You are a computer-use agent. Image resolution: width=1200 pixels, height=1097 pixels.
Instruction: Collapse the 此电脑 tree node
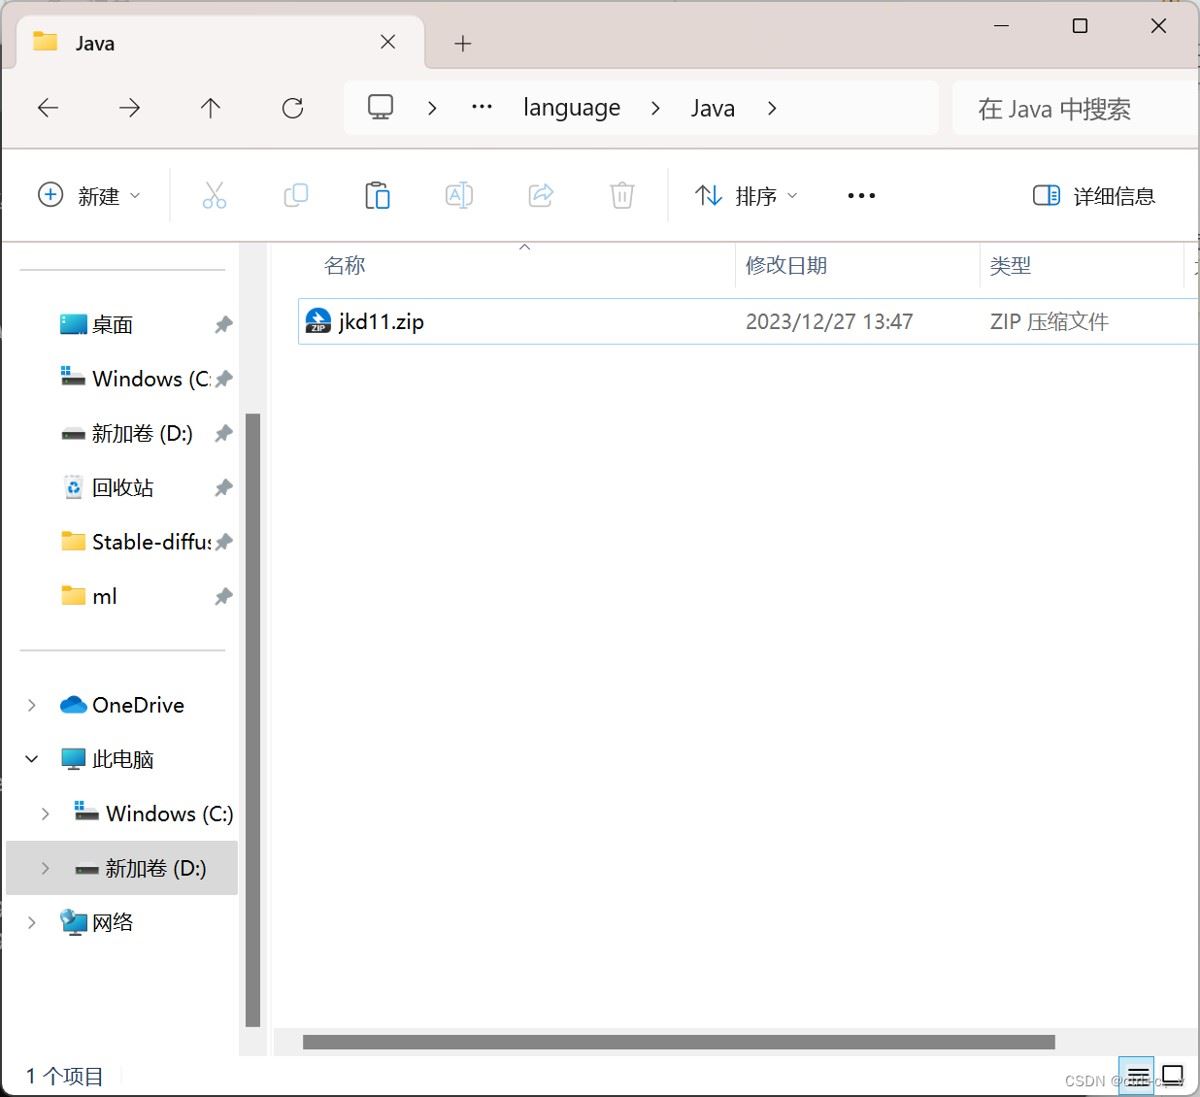(x=32, y=759)
